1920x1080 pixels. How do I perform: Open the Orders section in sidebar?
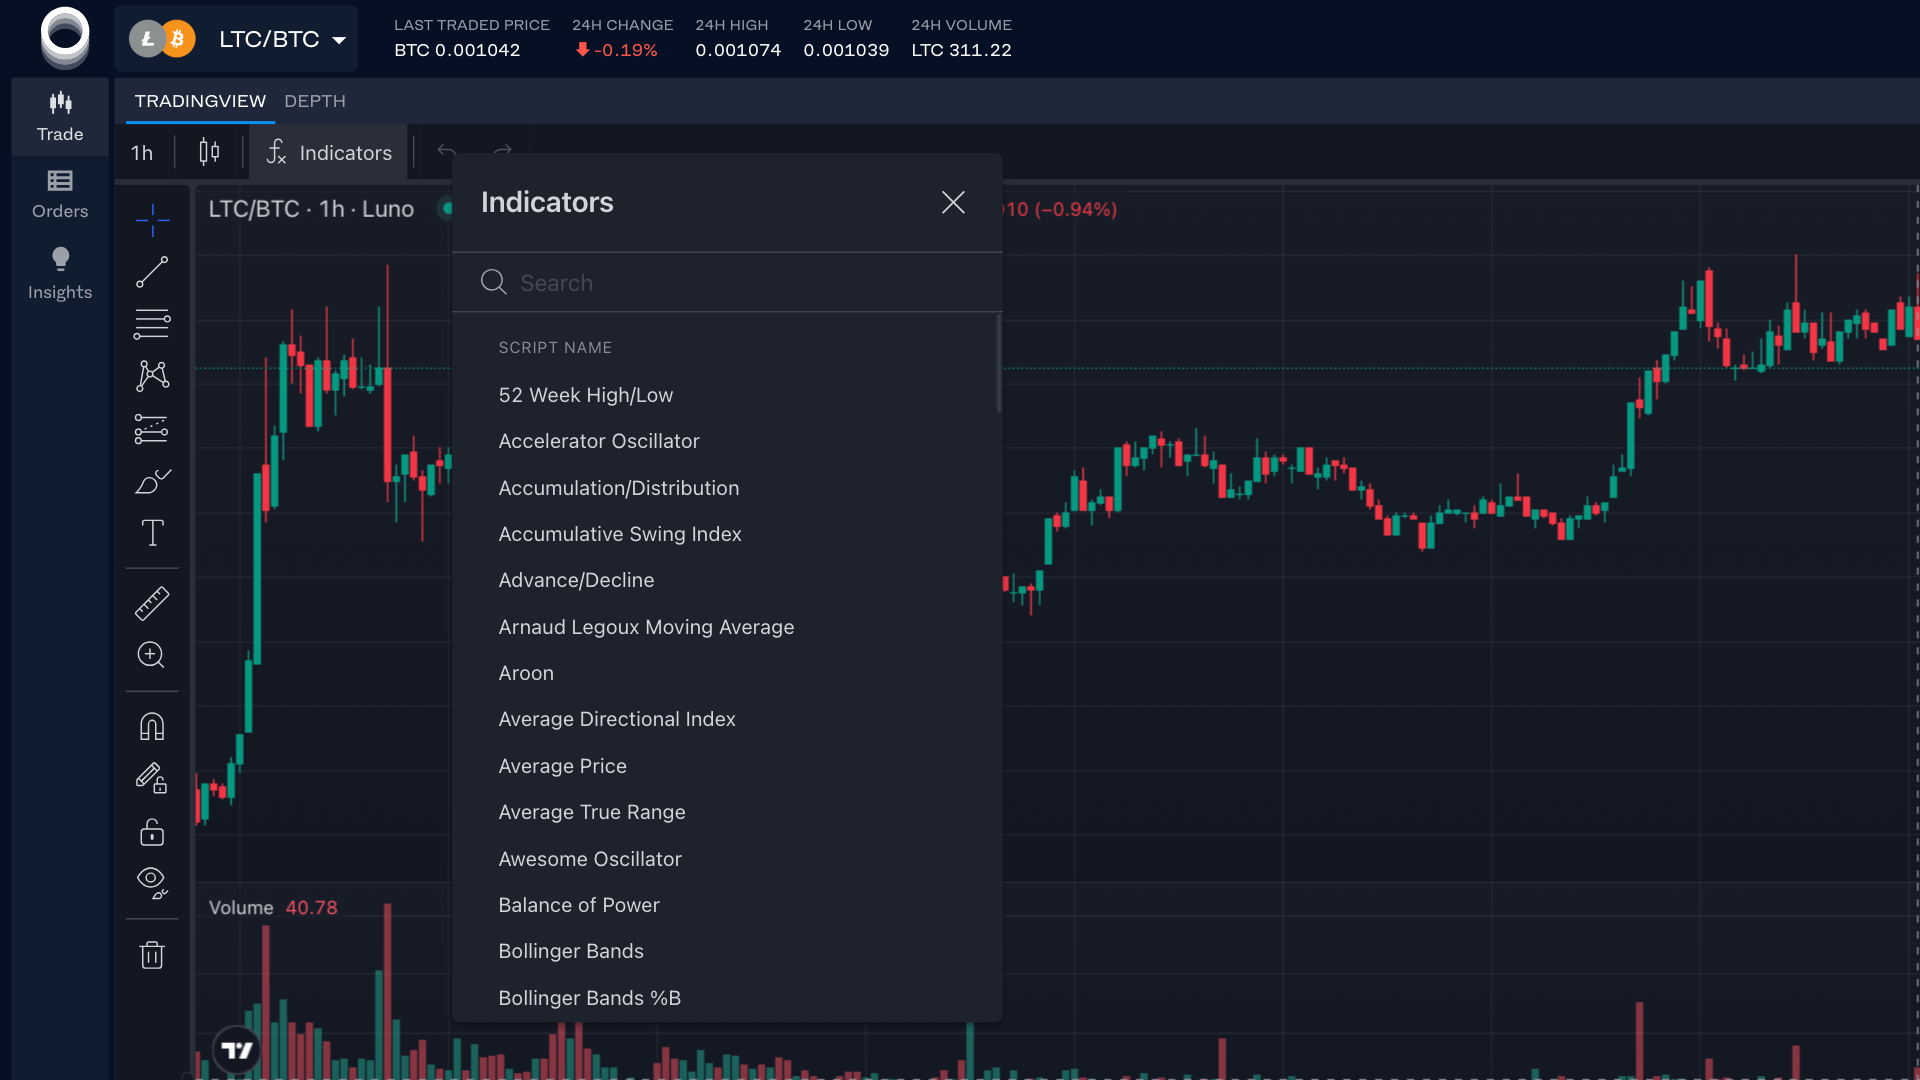click(60, 194)
